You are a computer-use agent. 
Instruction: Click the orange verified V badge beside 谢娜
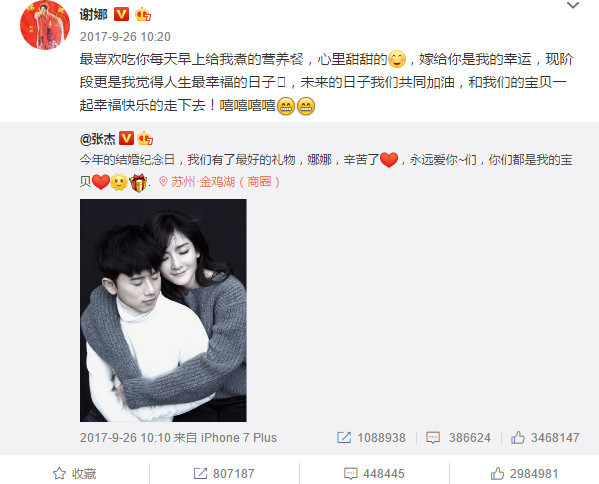(x=122, y=15)
